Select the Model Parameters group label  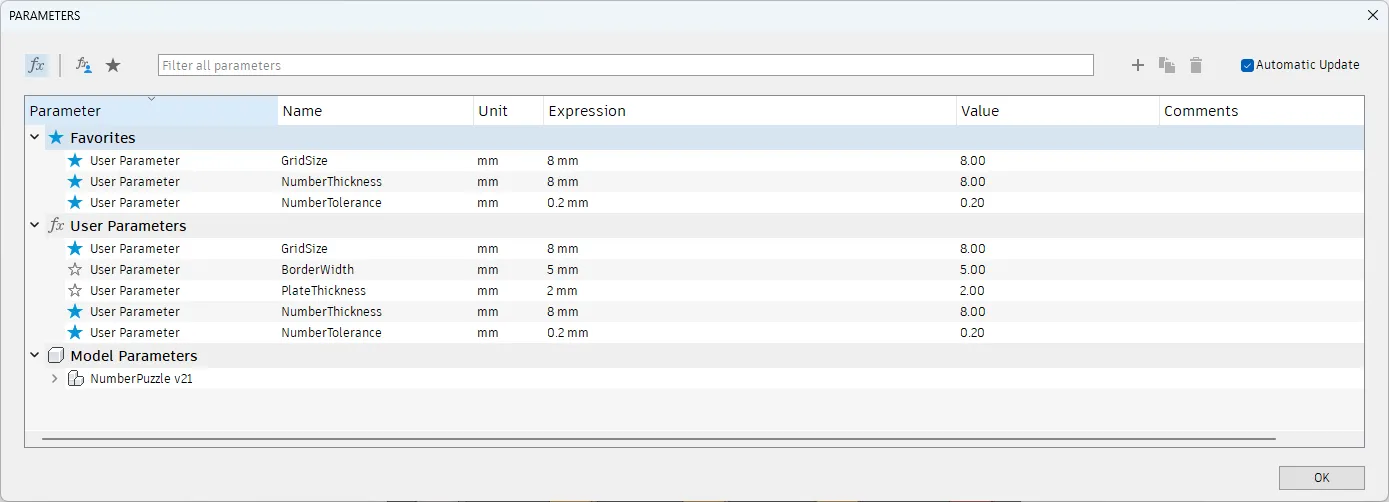pyautogui.click(x=134, y=356)
